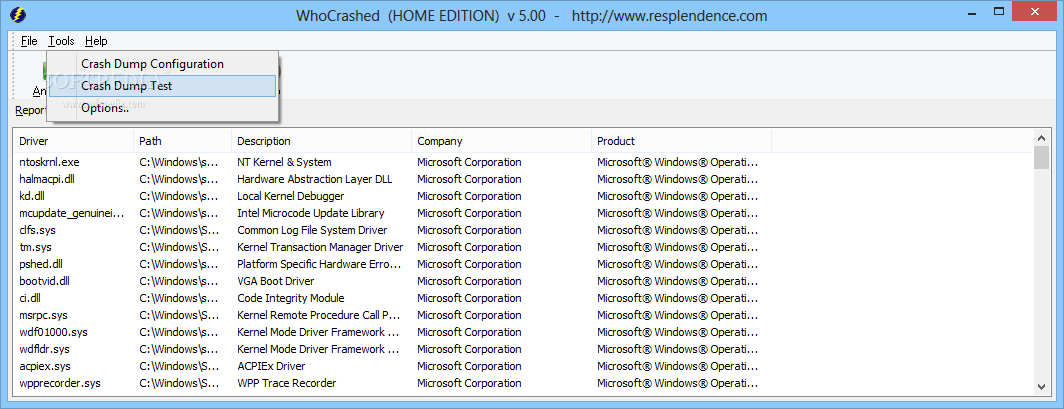Open the File menu
The height and width of the screenshot is (409, 1064).
point(29,41)
